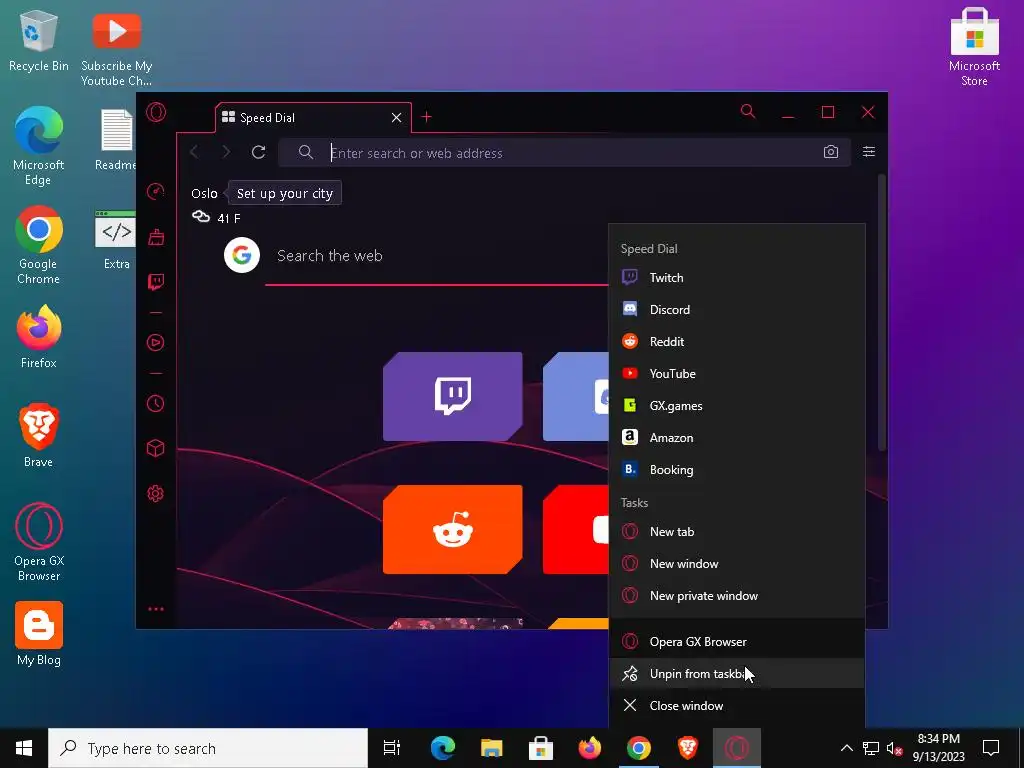Image resolution: width=1024 pixels, height=768 pixels.
Task: Click the Oslo city label
Action: (204, 193)
